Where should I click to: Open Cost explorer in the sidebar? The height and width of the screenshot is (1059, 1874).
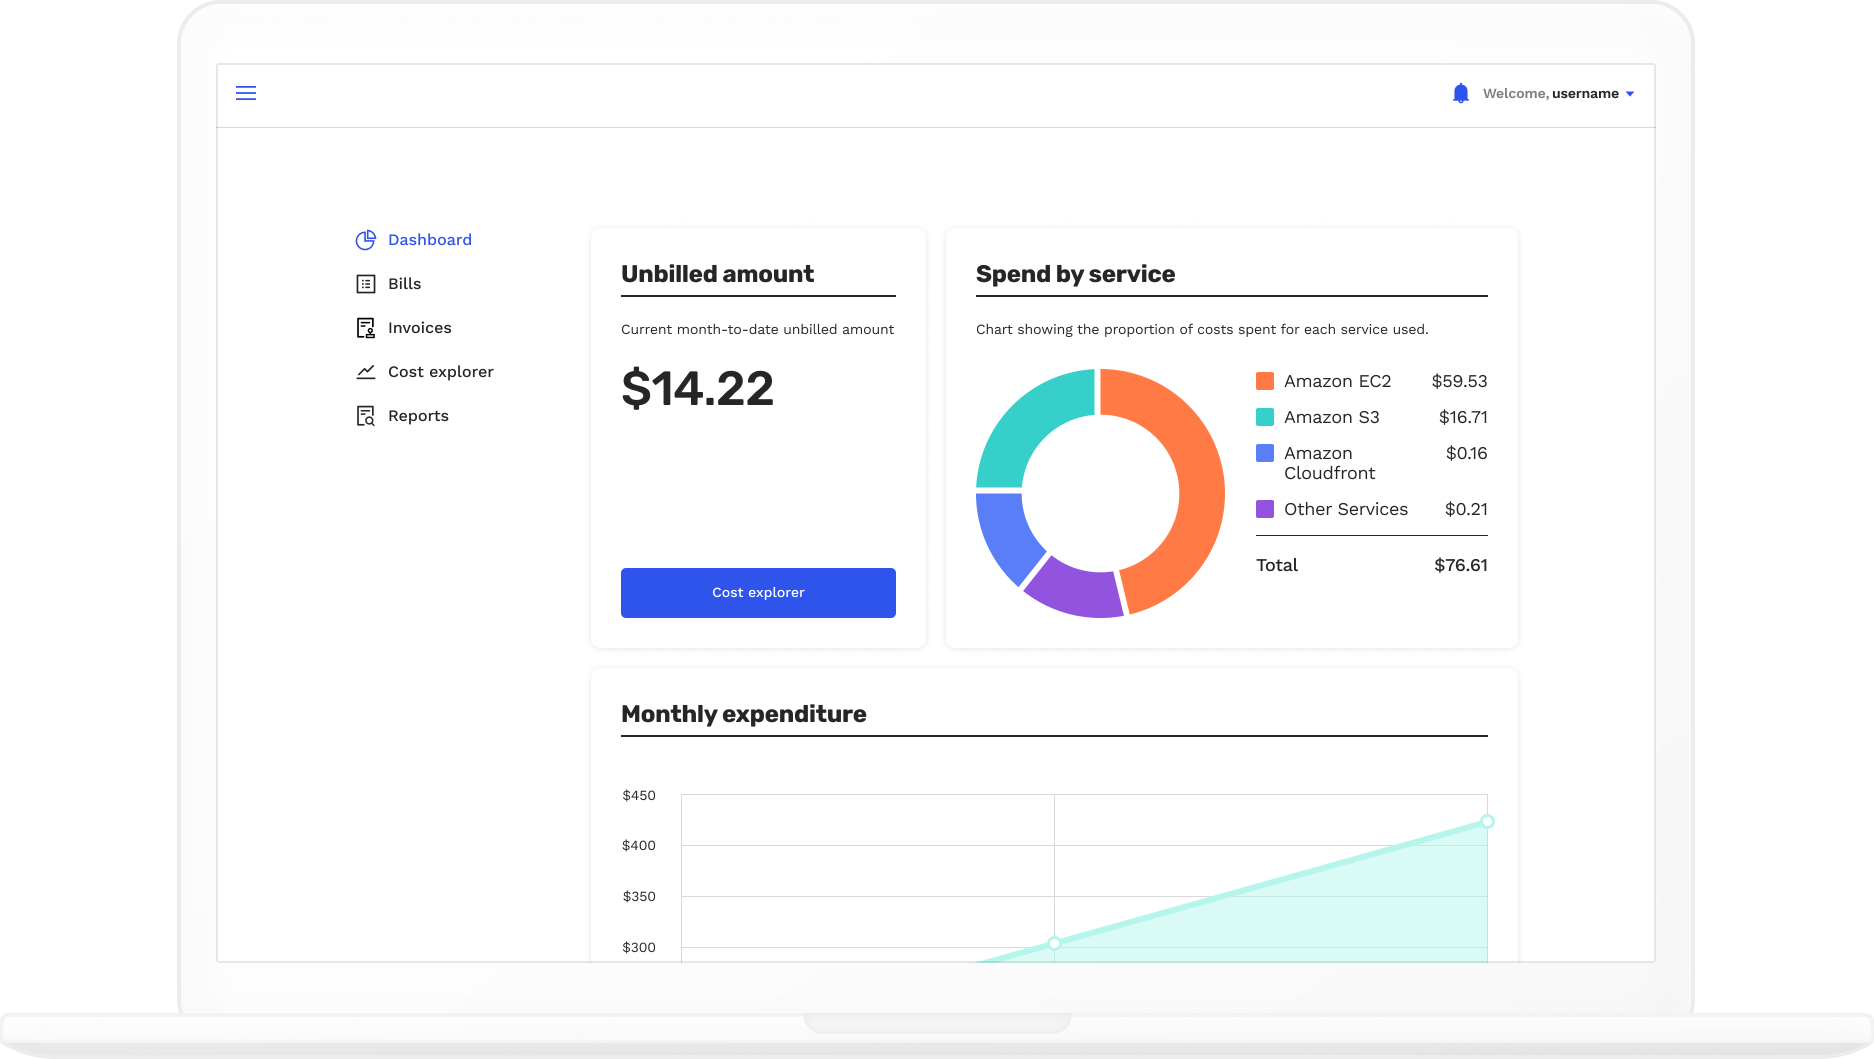(441, 372)
